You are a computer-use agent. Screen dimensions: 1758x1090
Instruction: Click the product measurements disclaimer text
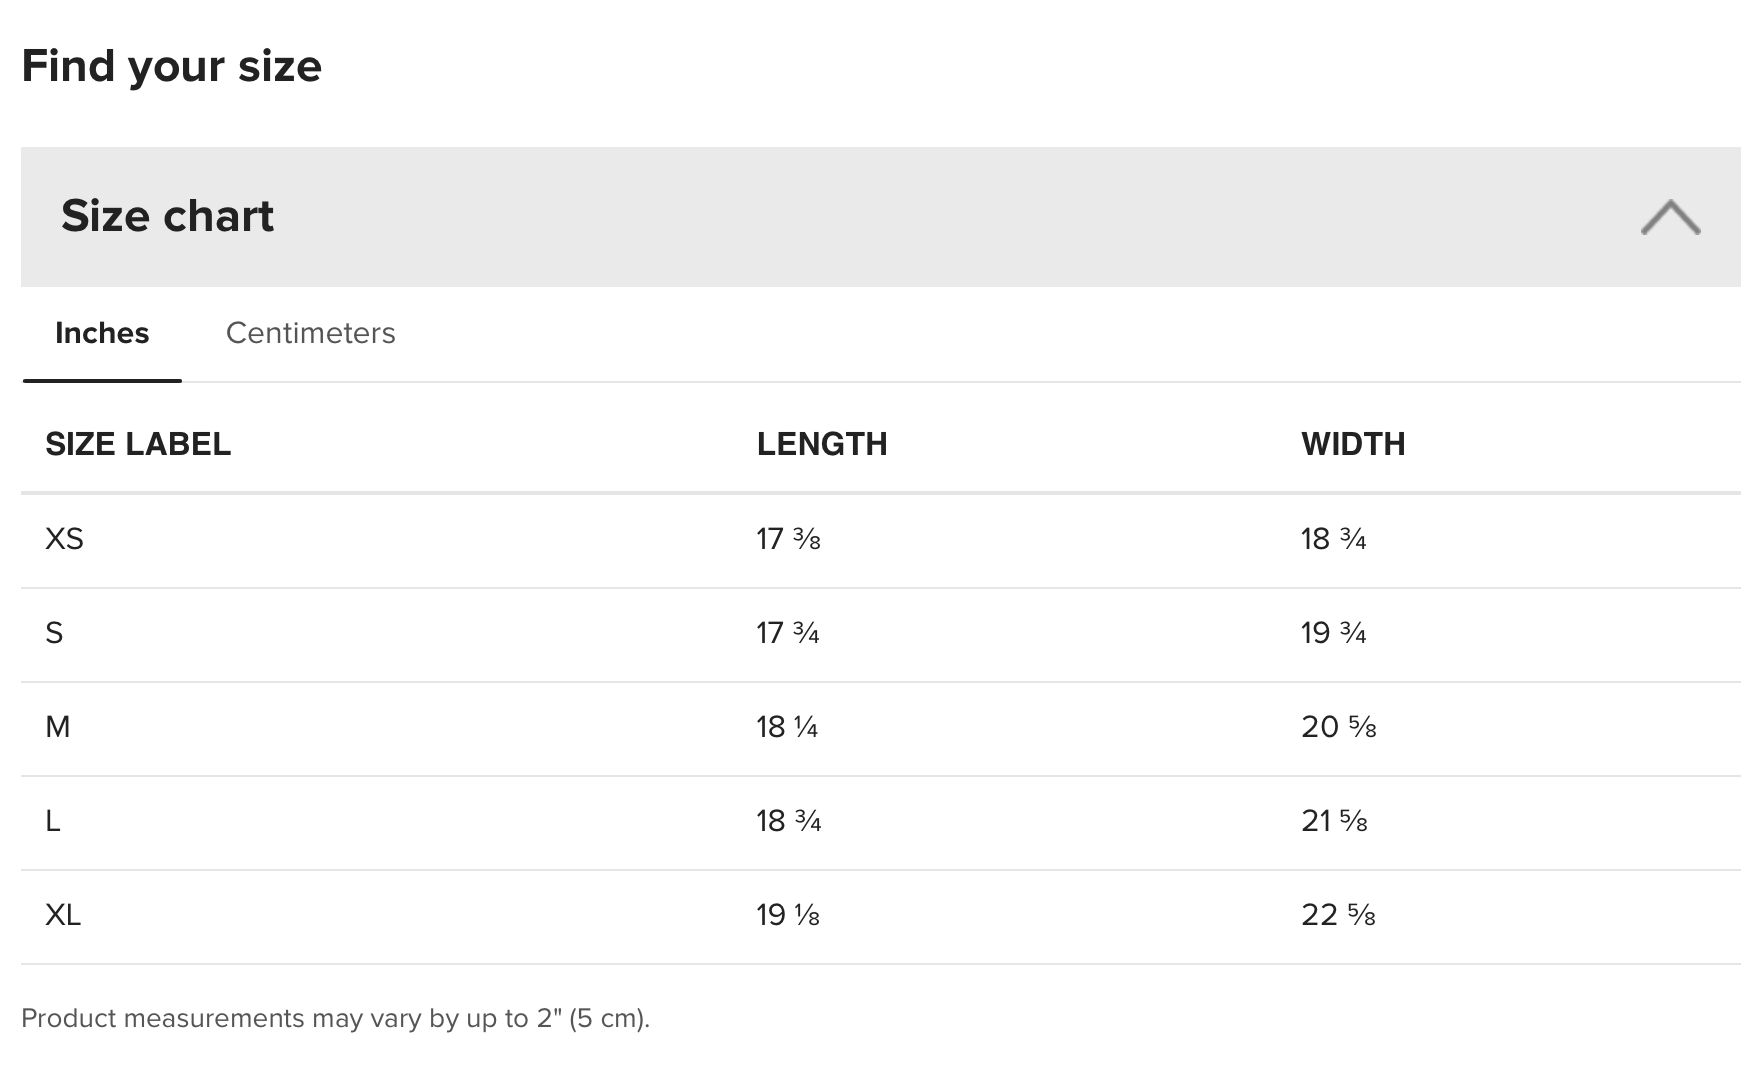coord(335,1018)
